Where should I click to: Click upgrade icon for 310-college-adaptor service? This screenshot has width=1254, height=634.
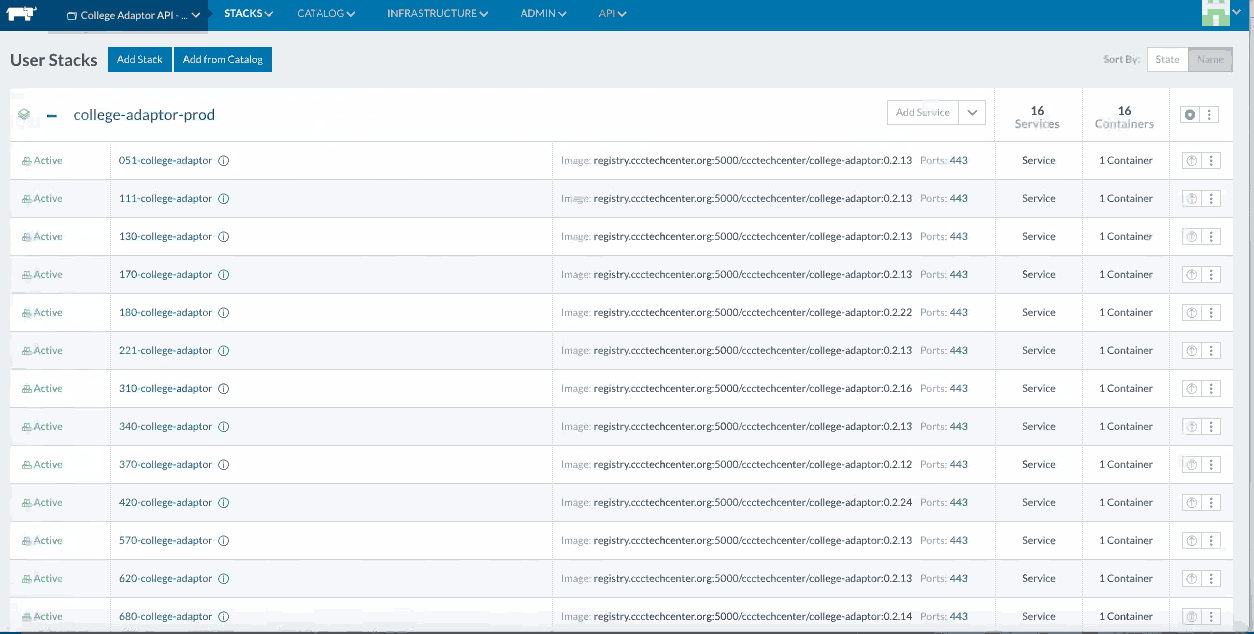pos(1190,389)
